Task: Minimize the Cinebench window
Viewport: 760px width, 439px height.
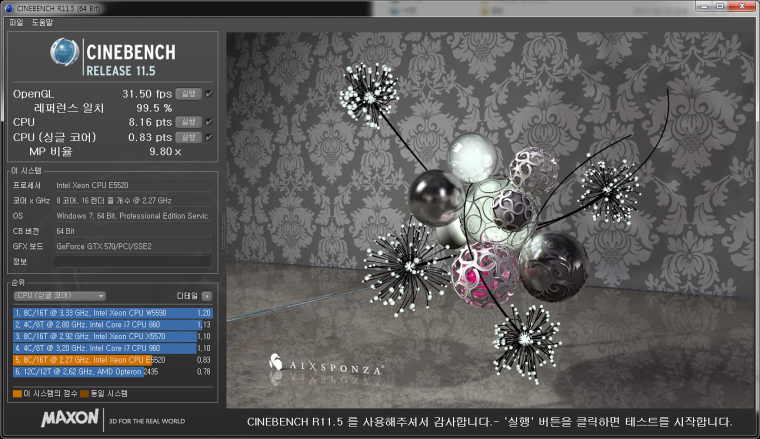Action: point(704,6)
